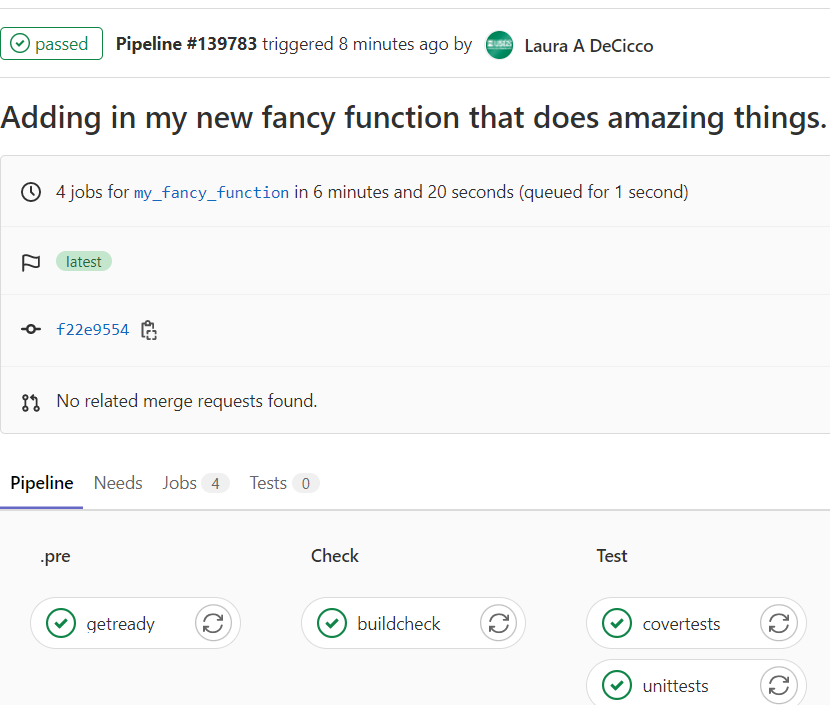Click the passed status badge
The image size is (830, 705).
[51, 44]
